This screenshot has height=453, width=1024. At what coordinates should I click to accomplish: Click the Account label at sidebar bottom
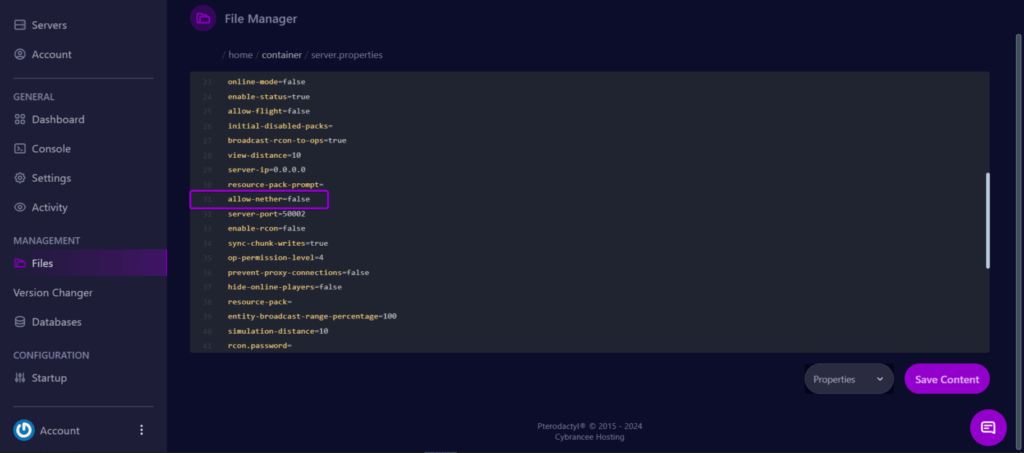pos(59,431)
